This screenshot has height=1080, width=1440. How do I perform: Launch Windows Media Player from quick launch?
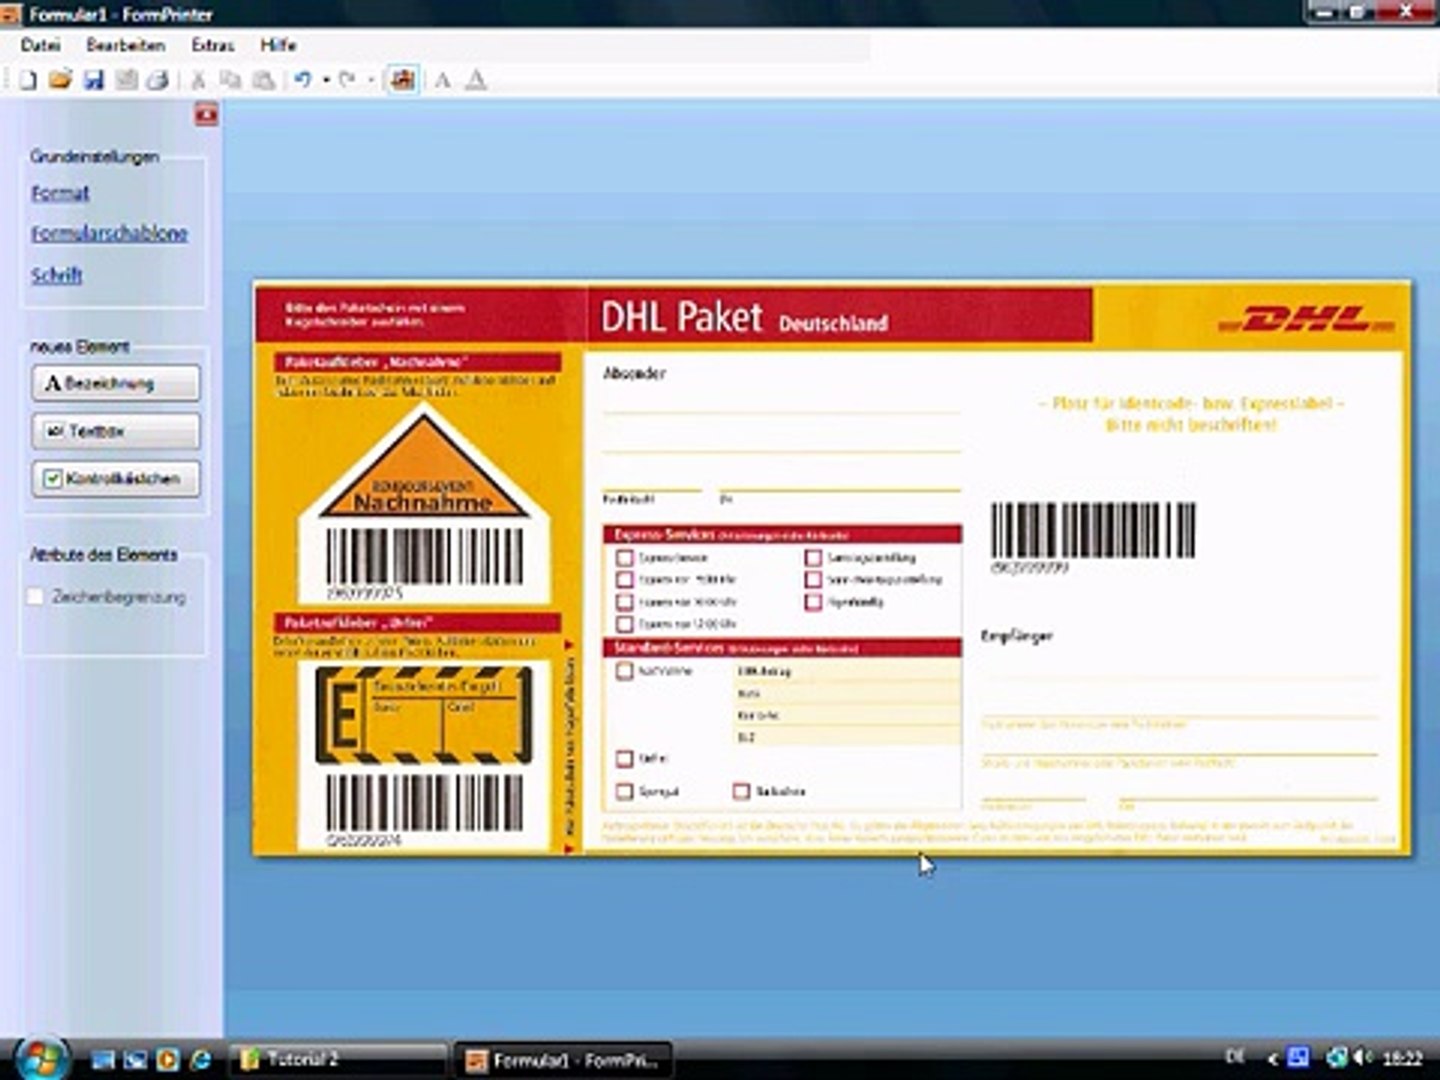(167, 1059)
